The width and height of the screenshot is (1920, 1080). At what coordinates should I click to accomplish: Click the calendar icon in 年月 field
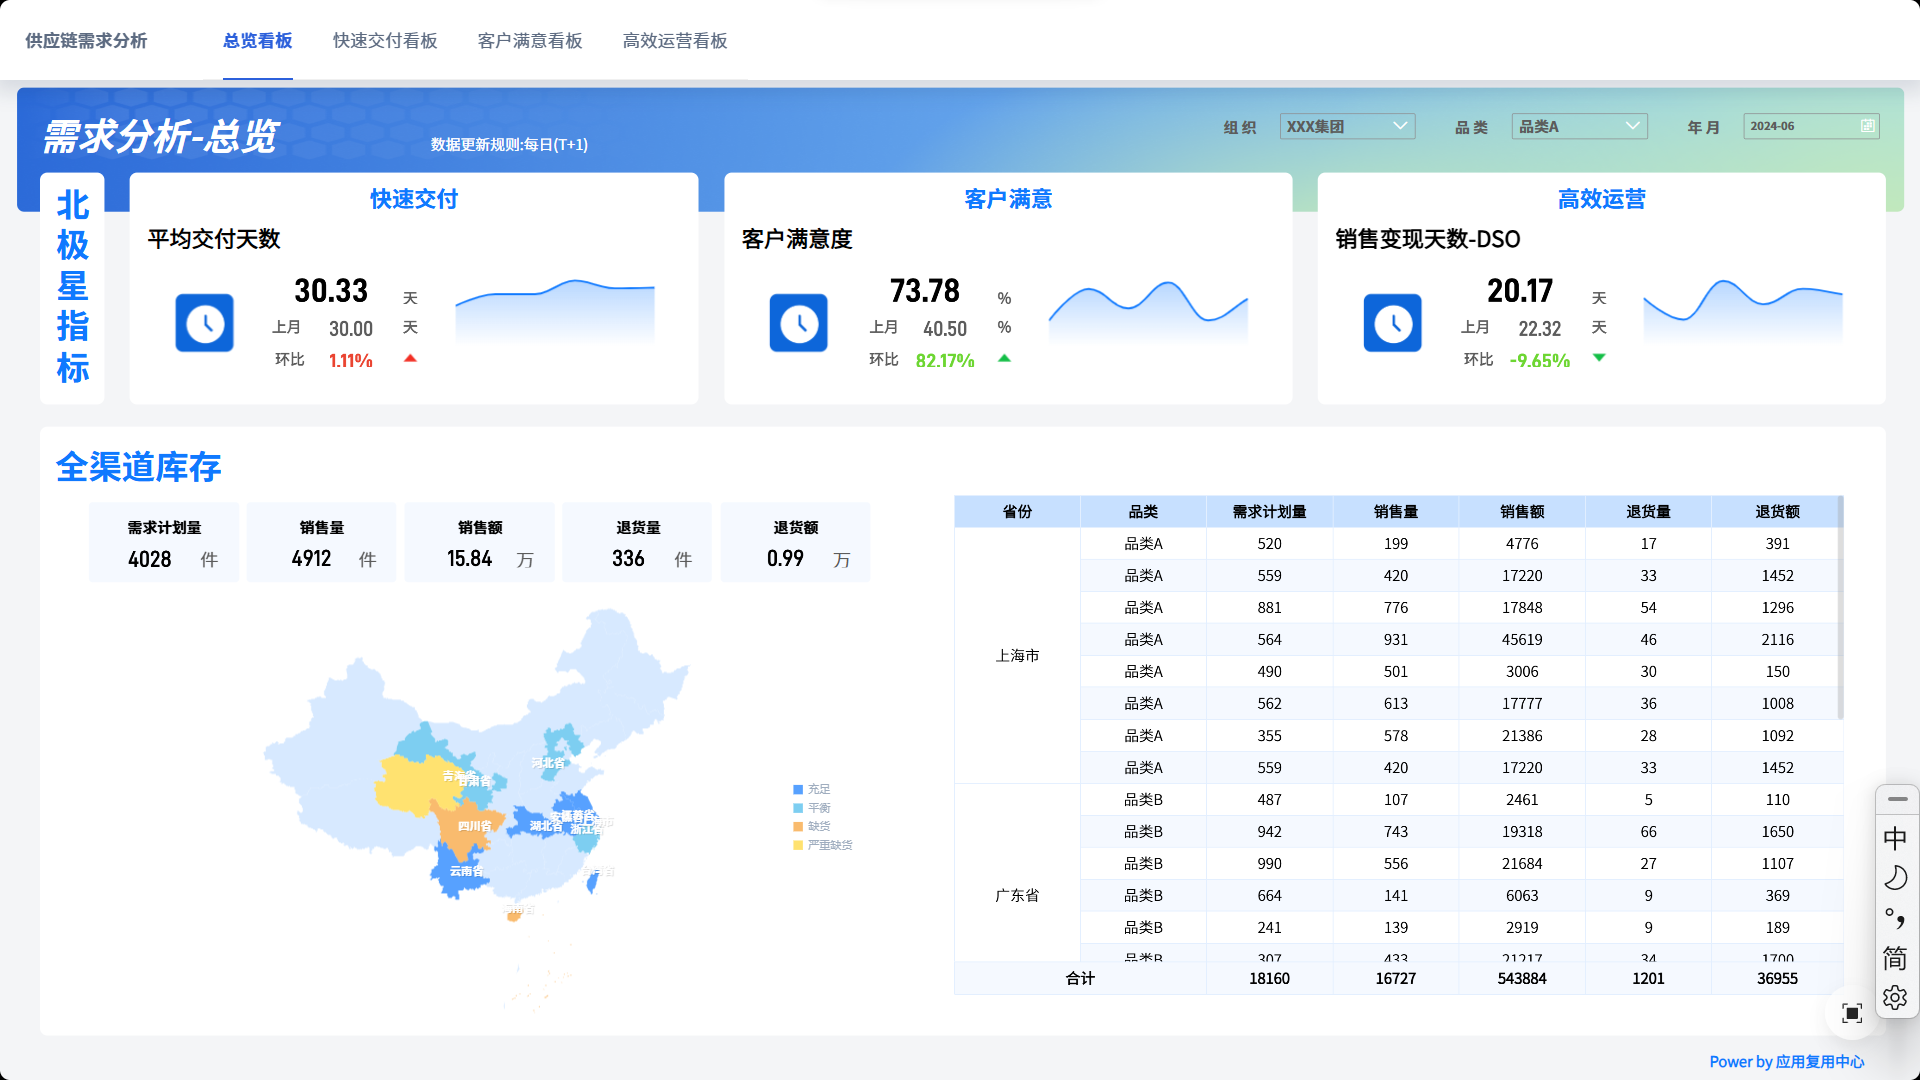1867,126
